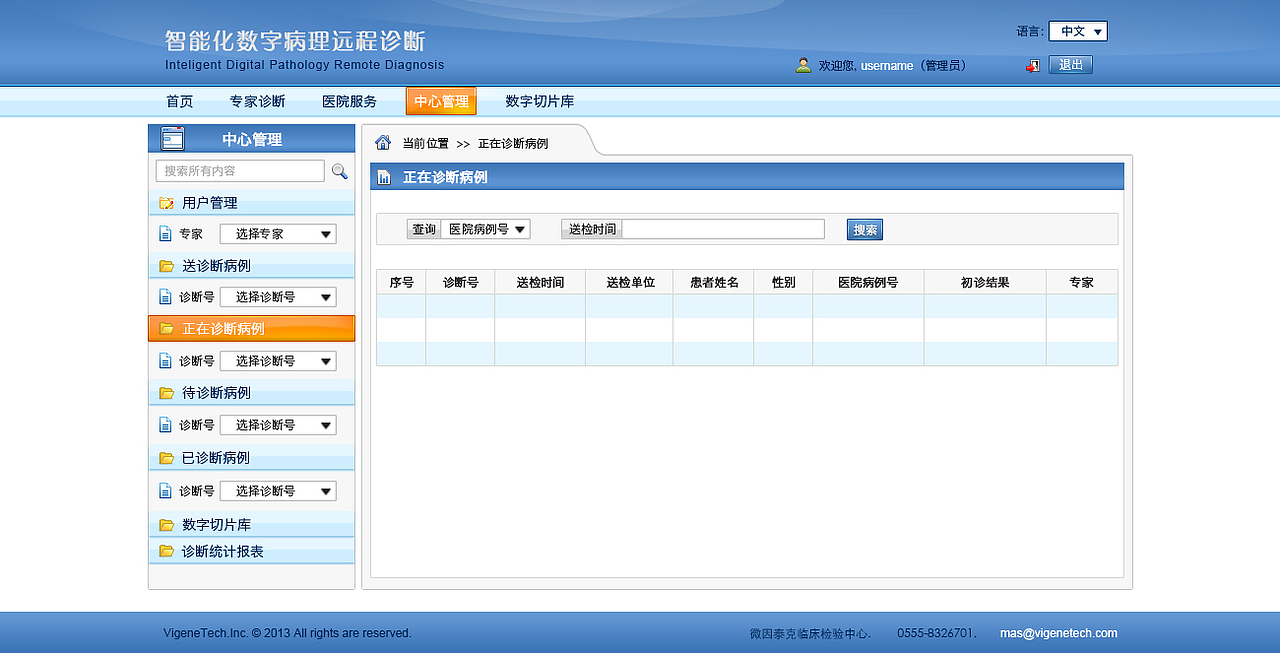1280x653 pixels.
Task: Click 微因泰克临床检验中心 in footer
Action: (810, 633)
